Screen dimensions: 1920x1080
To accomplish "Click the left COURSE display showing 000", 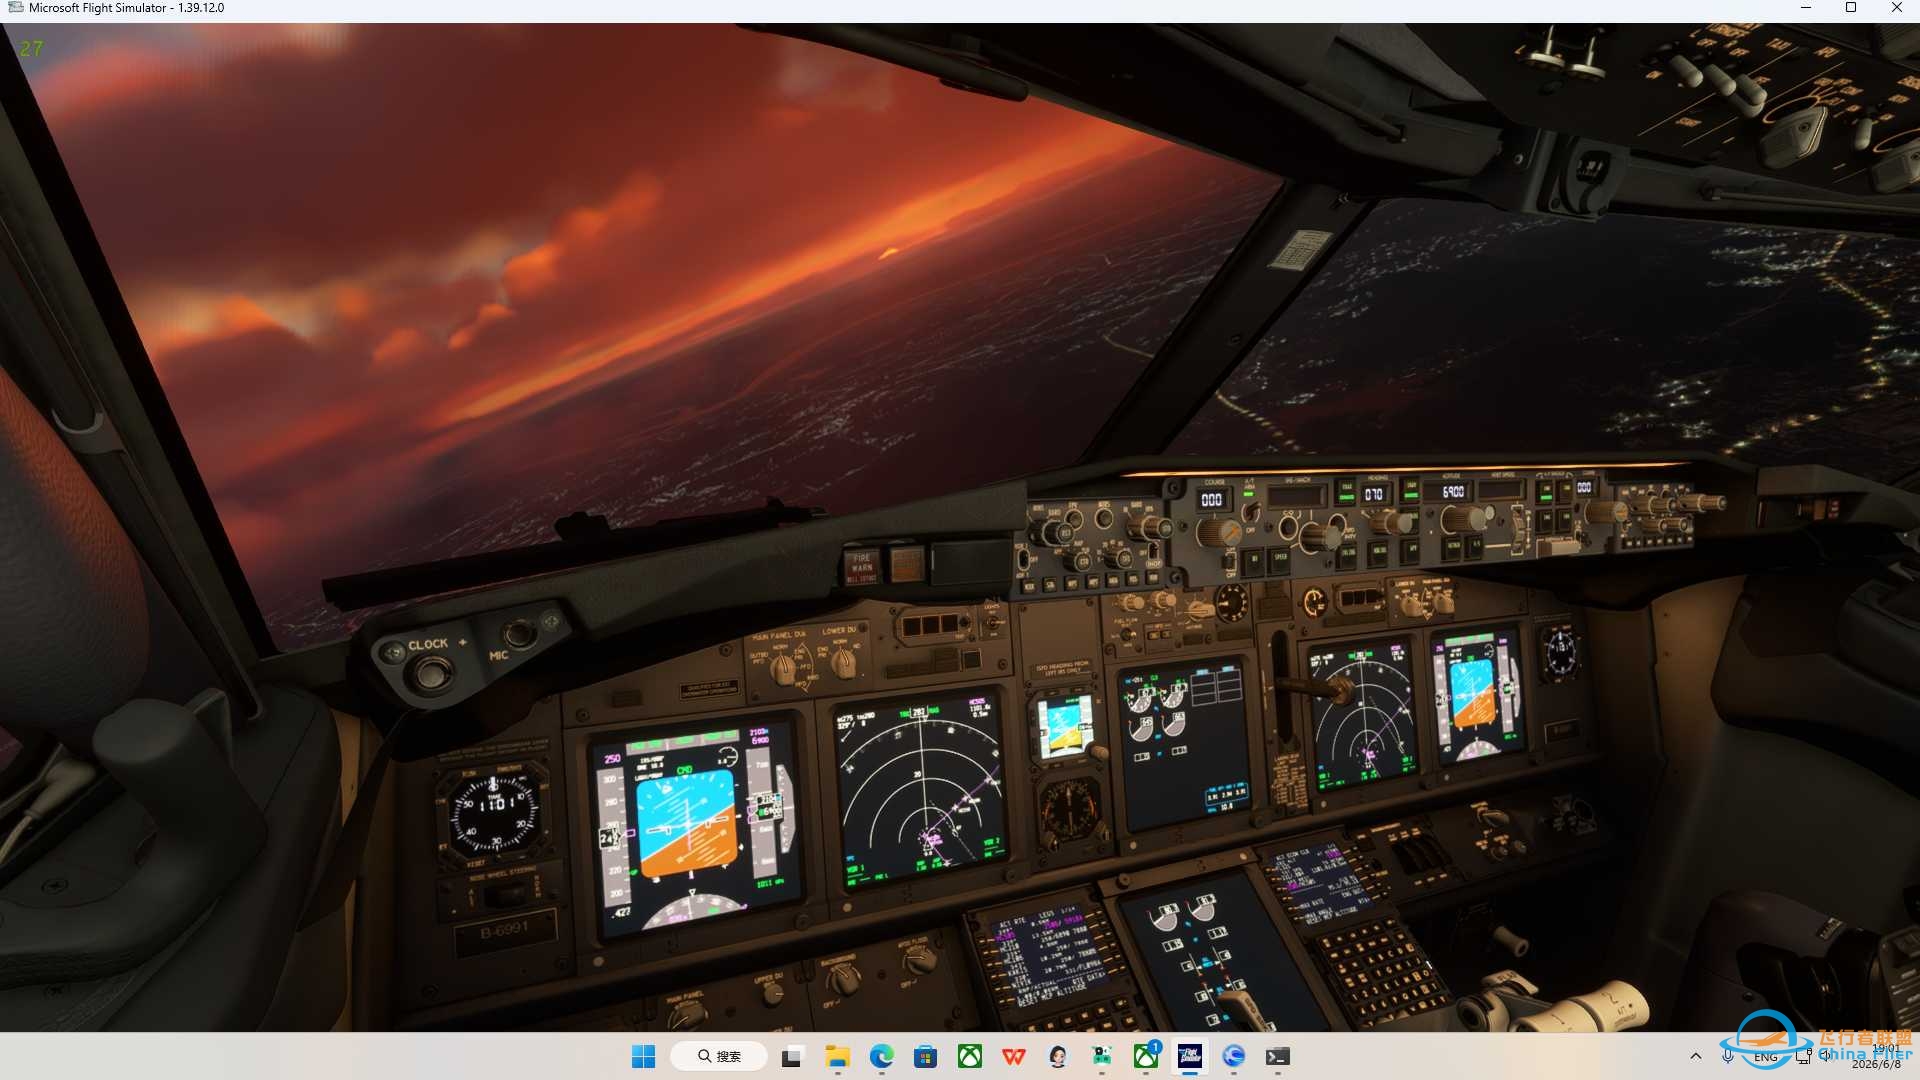I will pyautogui.click(x=1211, y=499).
